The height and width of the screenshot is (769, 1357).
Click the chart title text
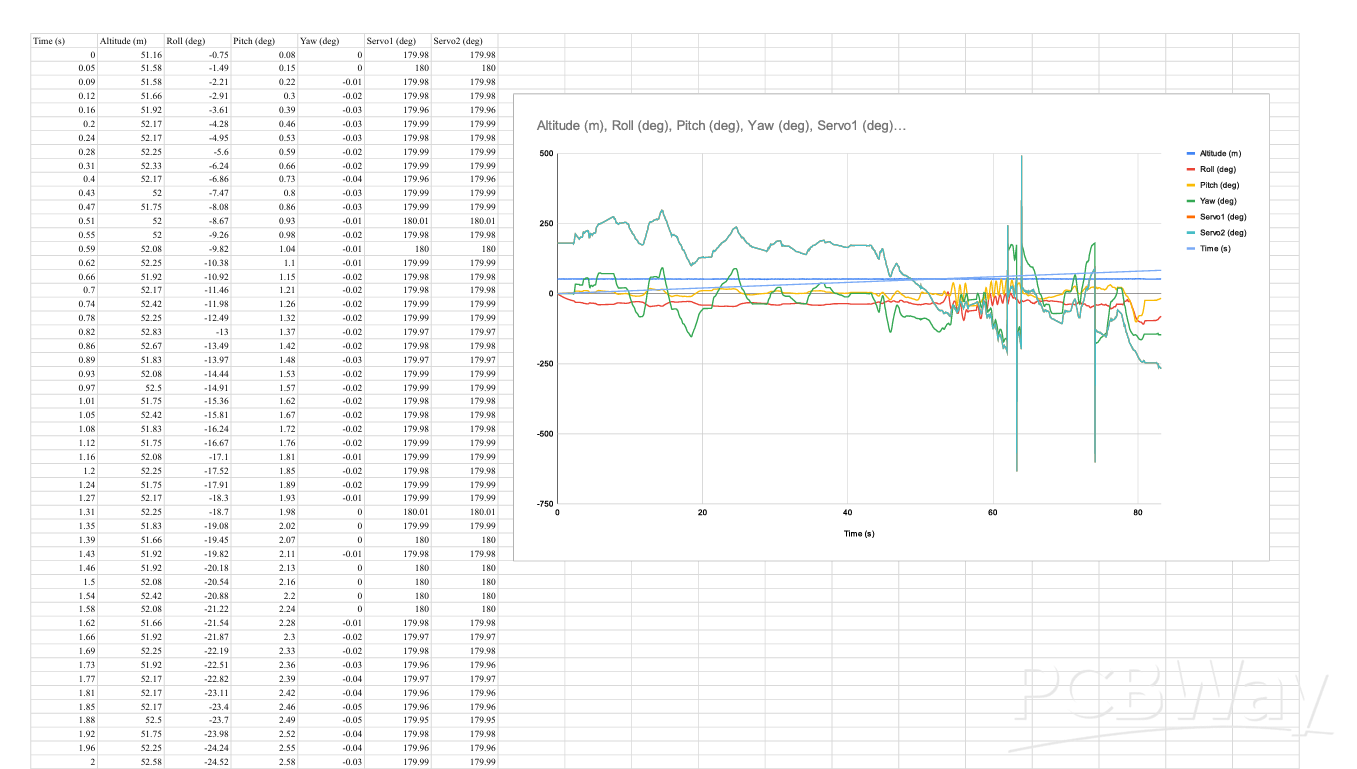click(x=721, y=126)
